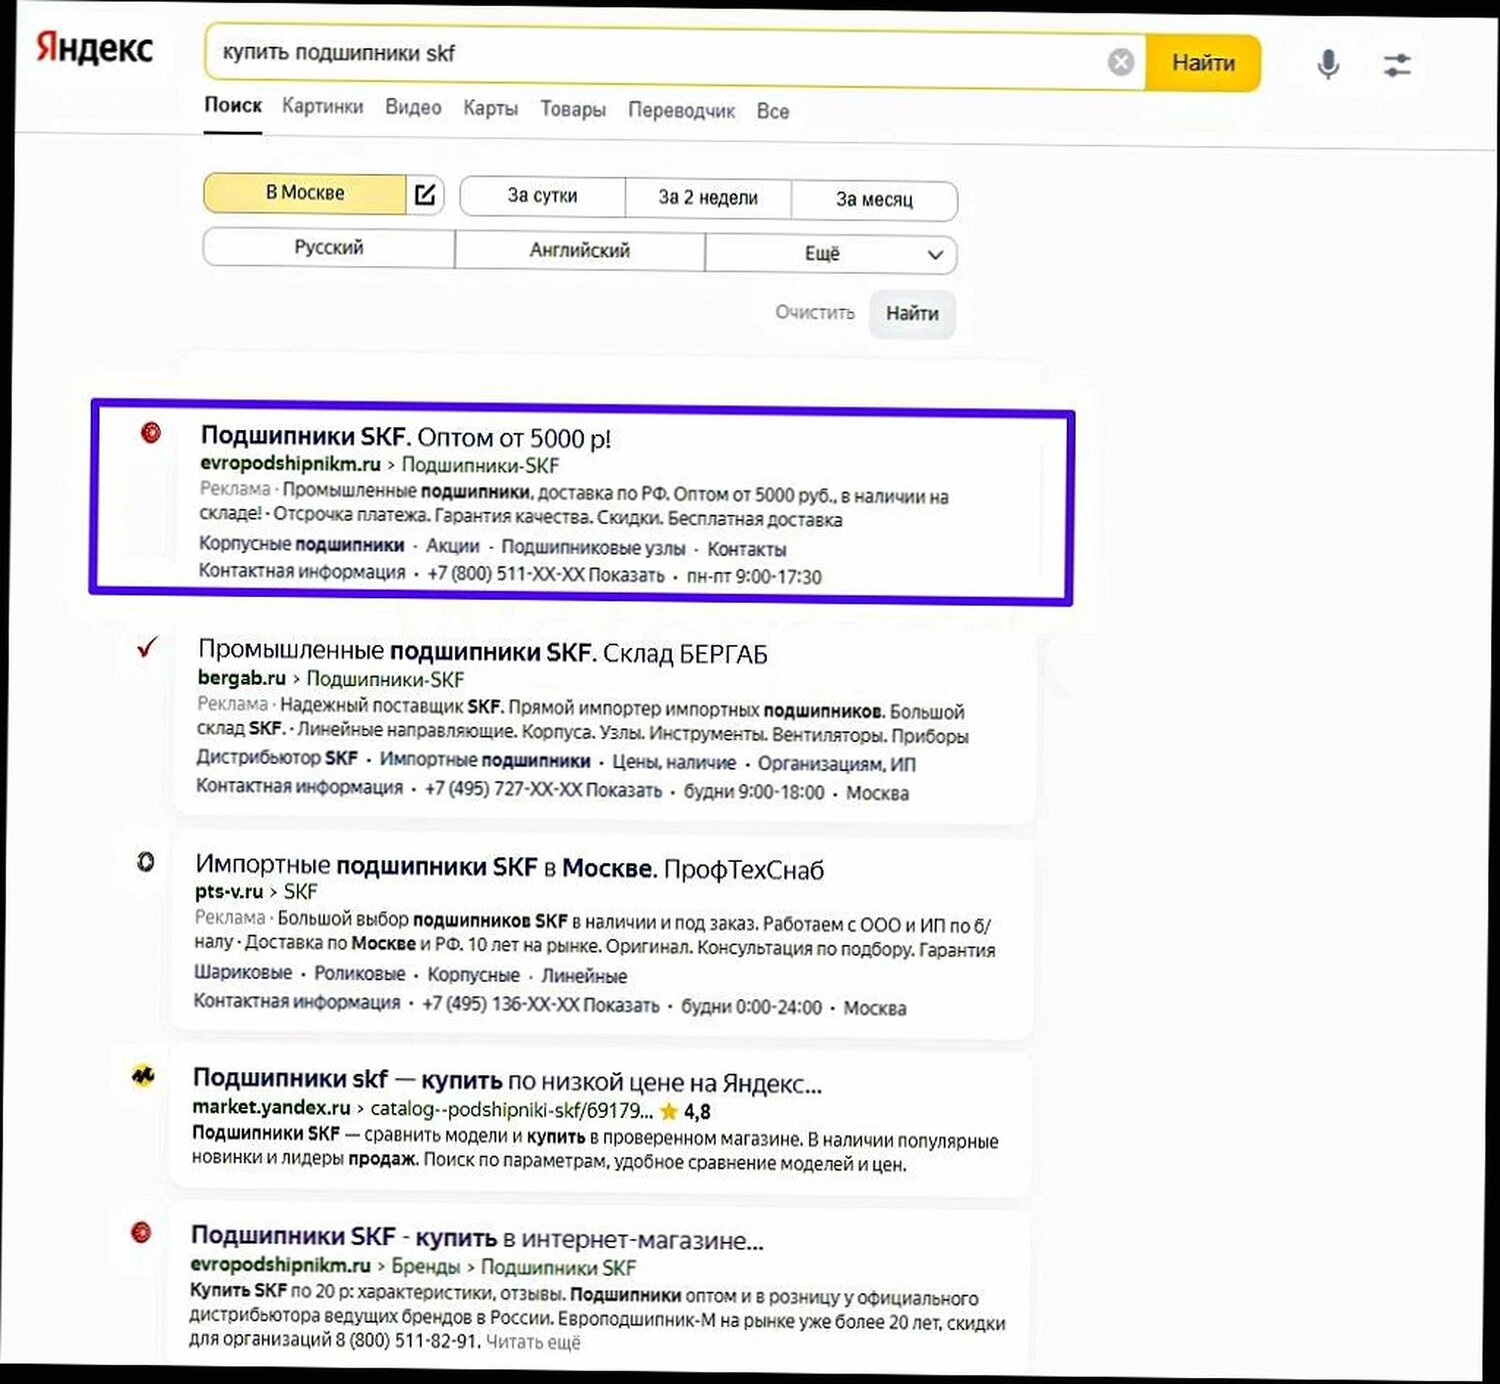Viewport: 1500px width, 1384px height.
Task: Show phone +7 (495) 727-XX-XX
Action: point(543,789)
